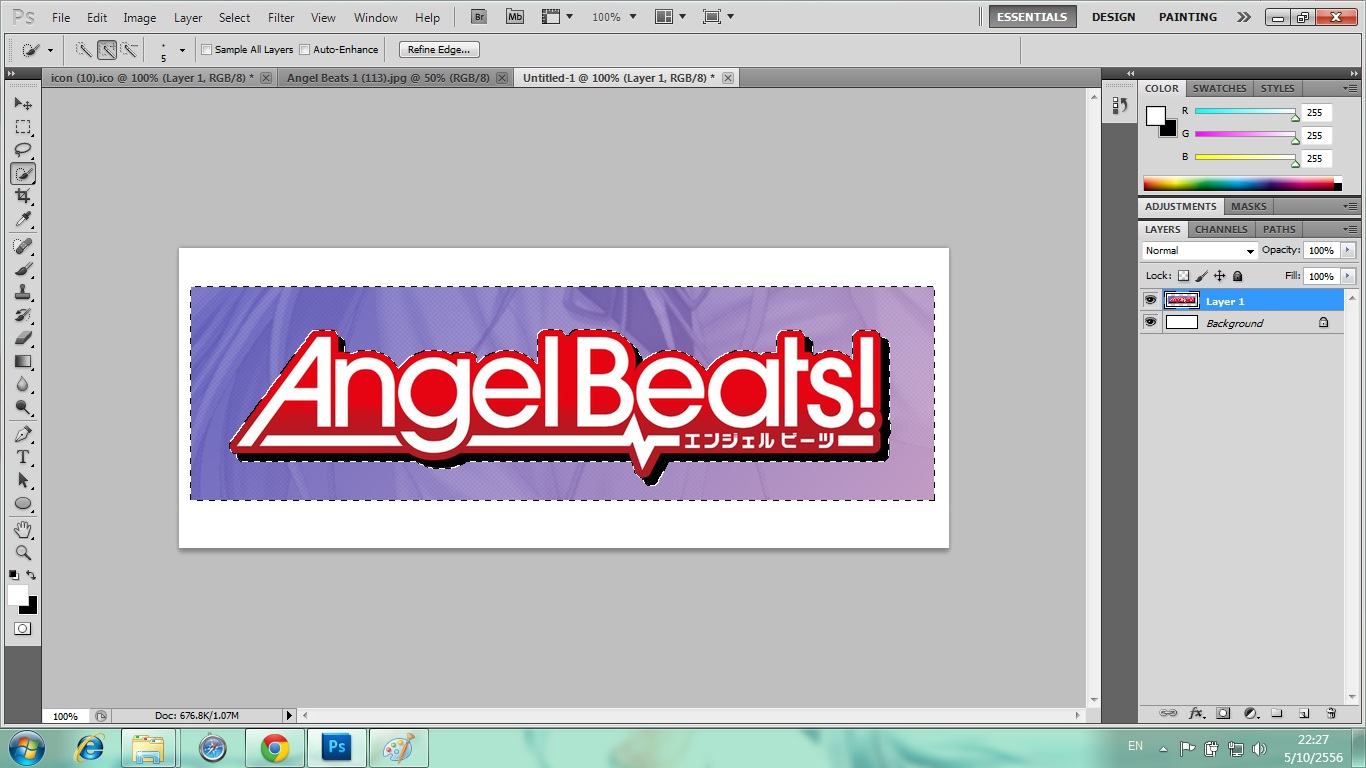Select the Zoom tool

tap(23, 552)
